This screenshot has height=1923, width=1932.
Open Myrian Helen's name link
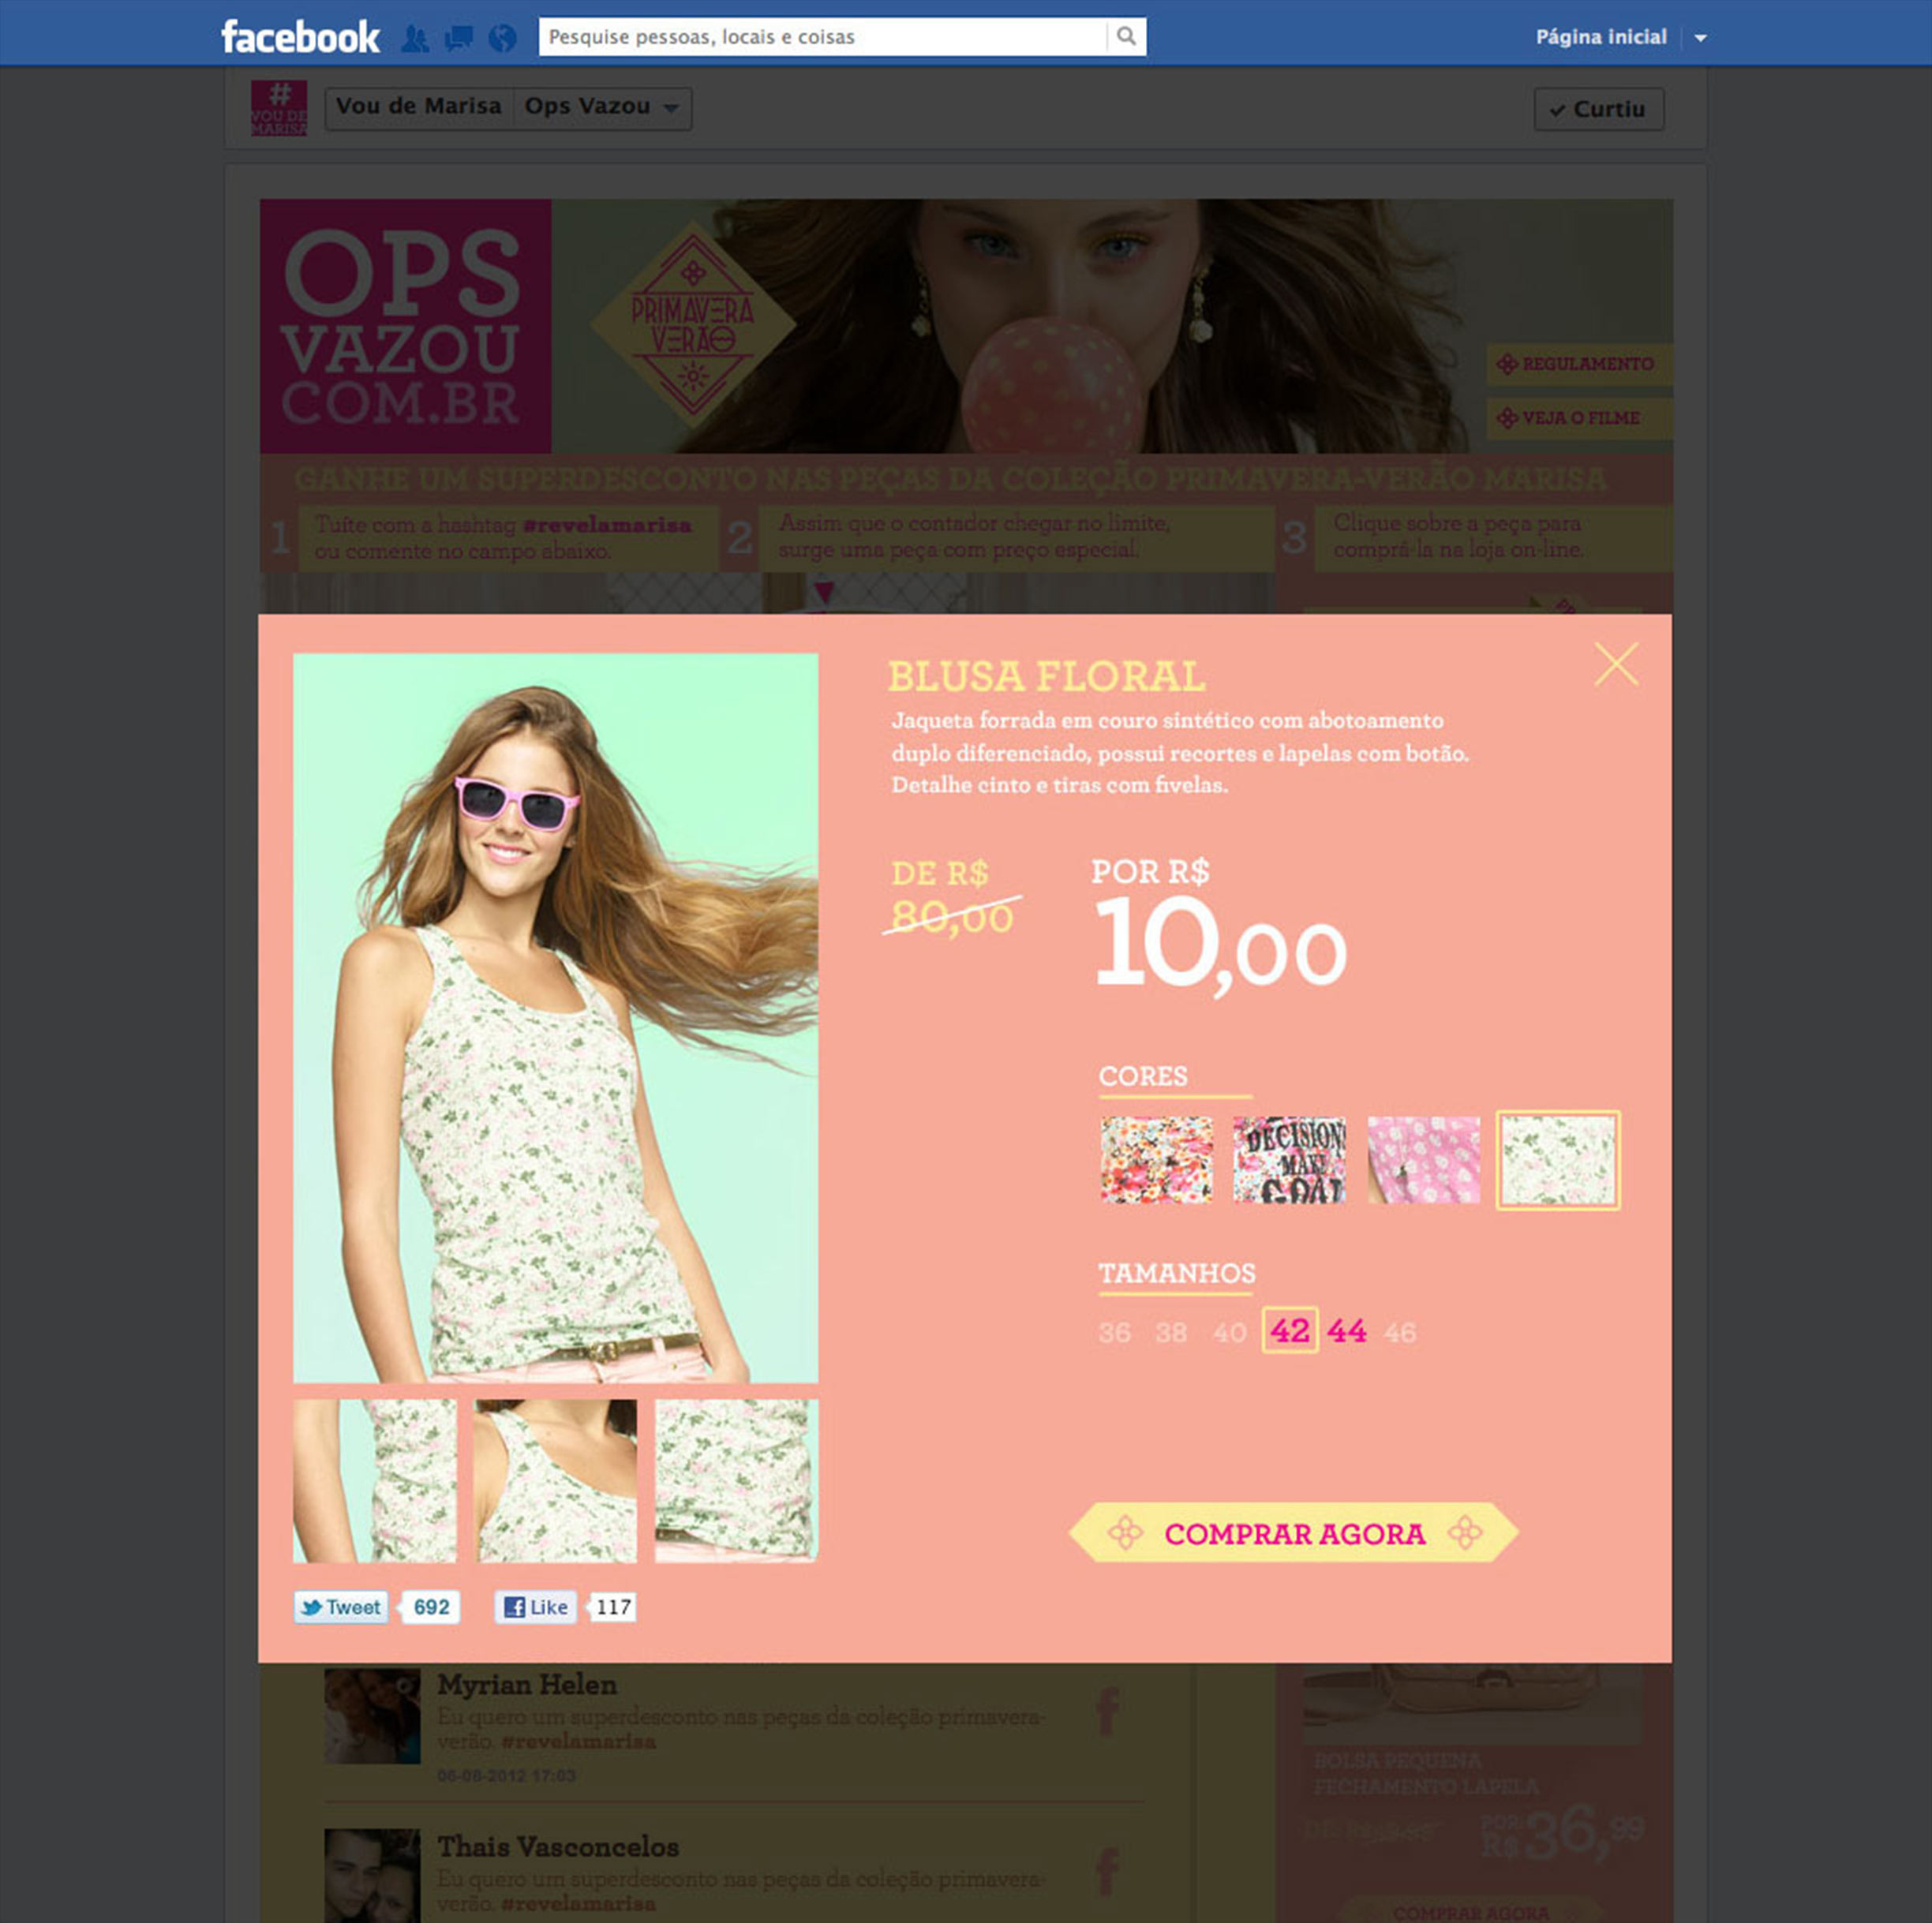tap(527, 1685)
